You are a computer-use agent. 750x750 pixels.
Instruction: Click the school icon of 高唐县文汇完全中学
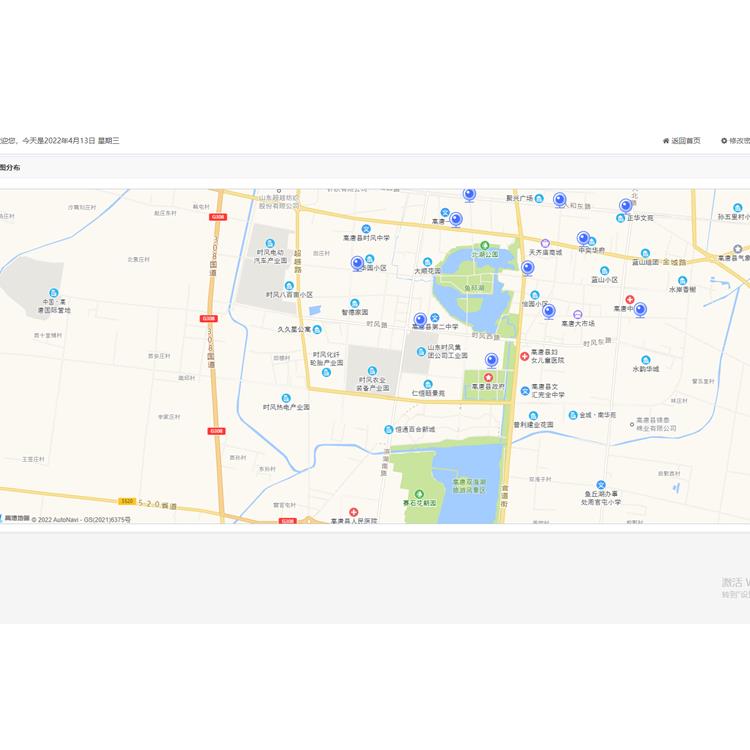click(x=525, y=391)
